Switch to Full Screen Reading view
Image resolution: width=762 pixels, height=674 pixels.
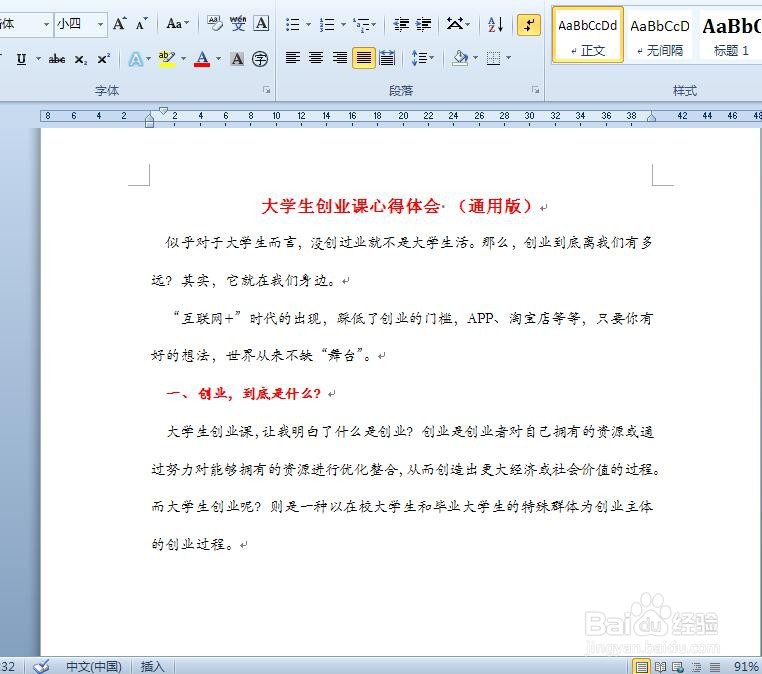click(x=660, y=667)
